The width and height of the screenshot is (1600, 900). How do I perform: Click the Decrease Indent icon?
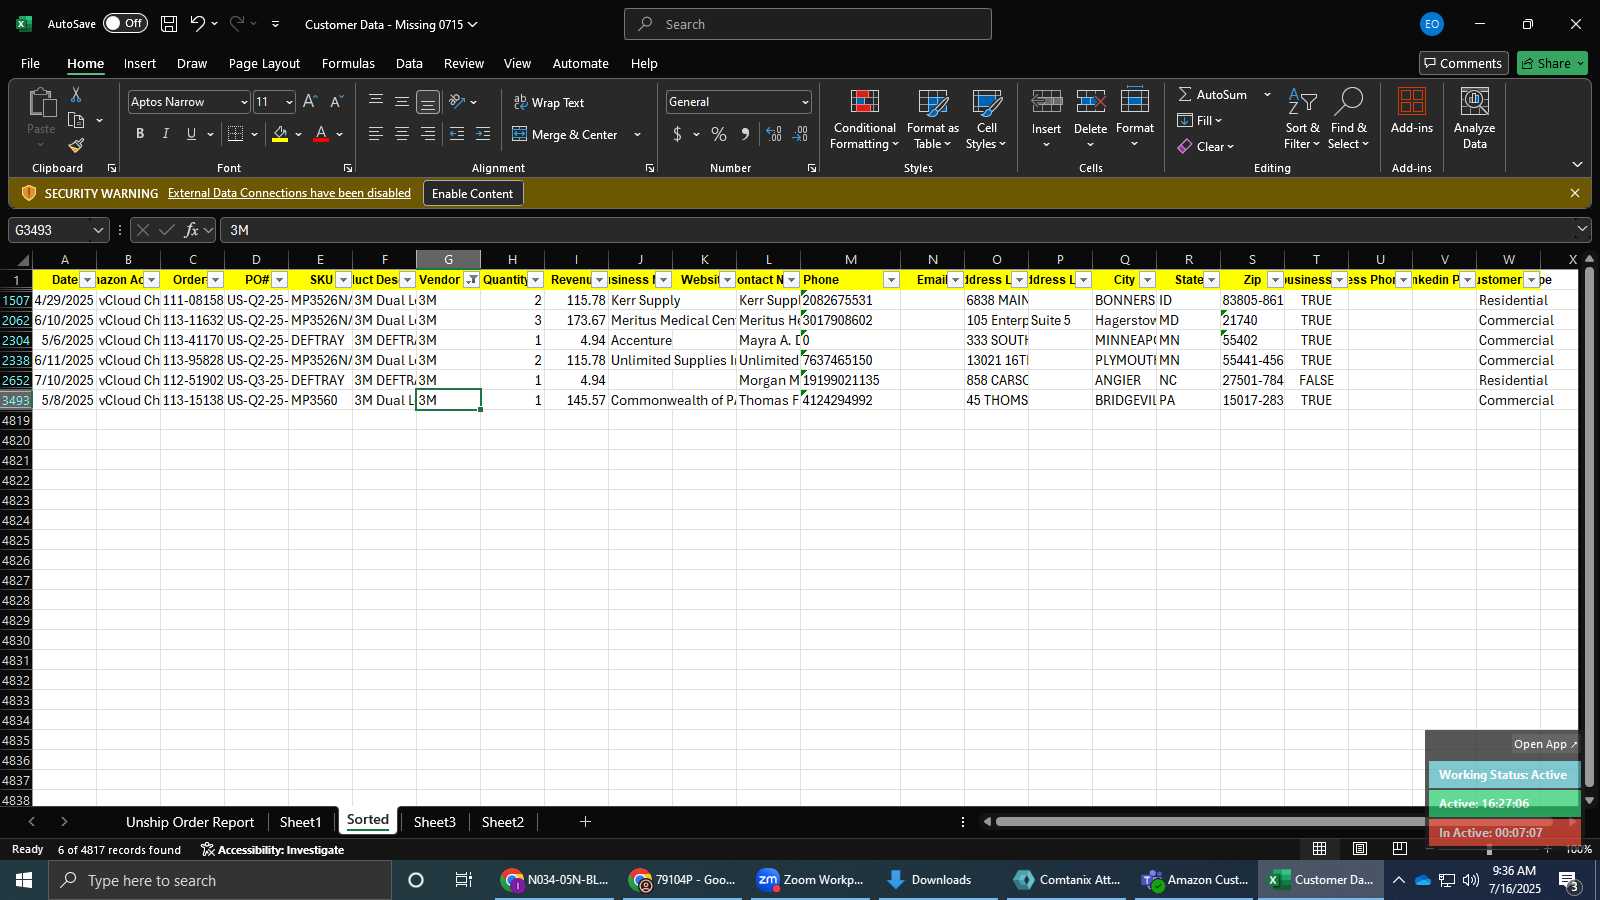(x=457, y=134)
